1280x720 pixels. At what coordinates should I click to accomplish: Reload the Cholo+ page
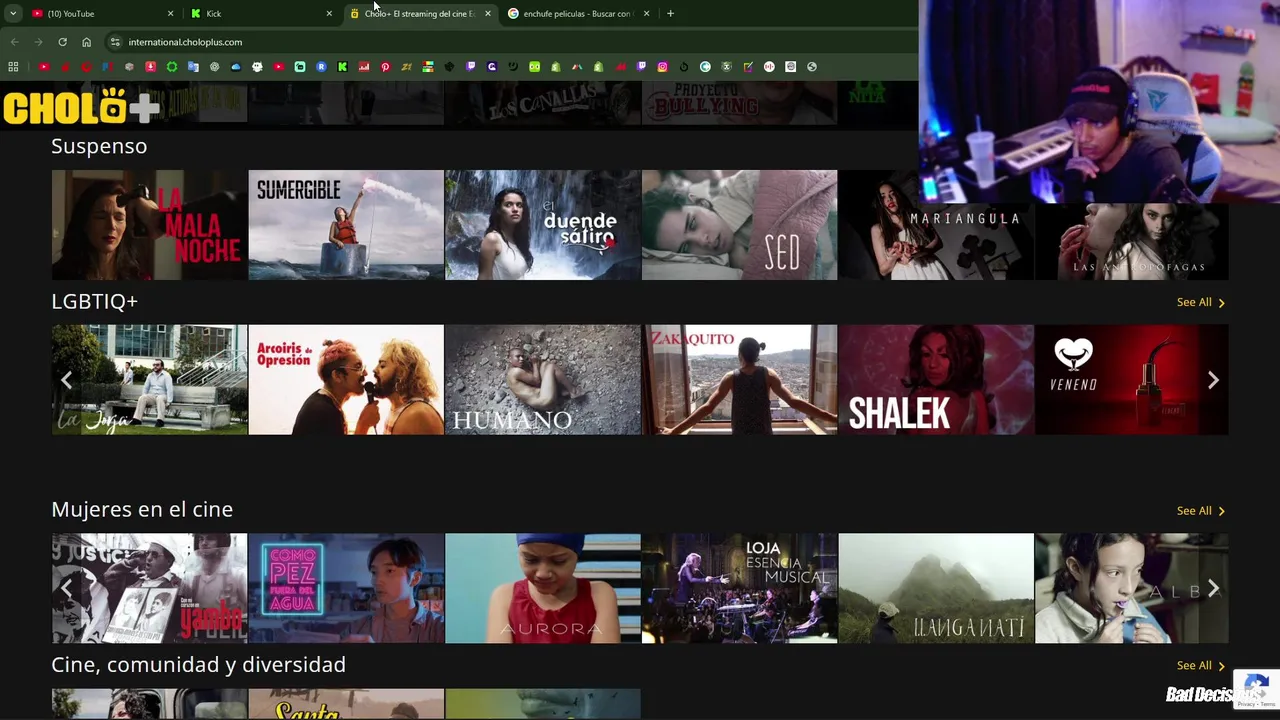click(x=62, y=42)
